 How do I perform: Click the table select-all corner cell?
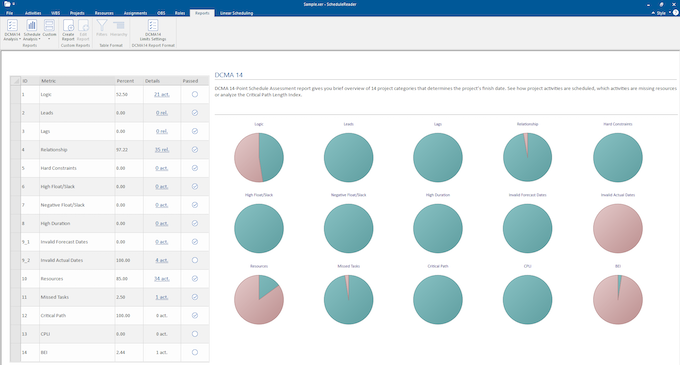coord(15,81)
